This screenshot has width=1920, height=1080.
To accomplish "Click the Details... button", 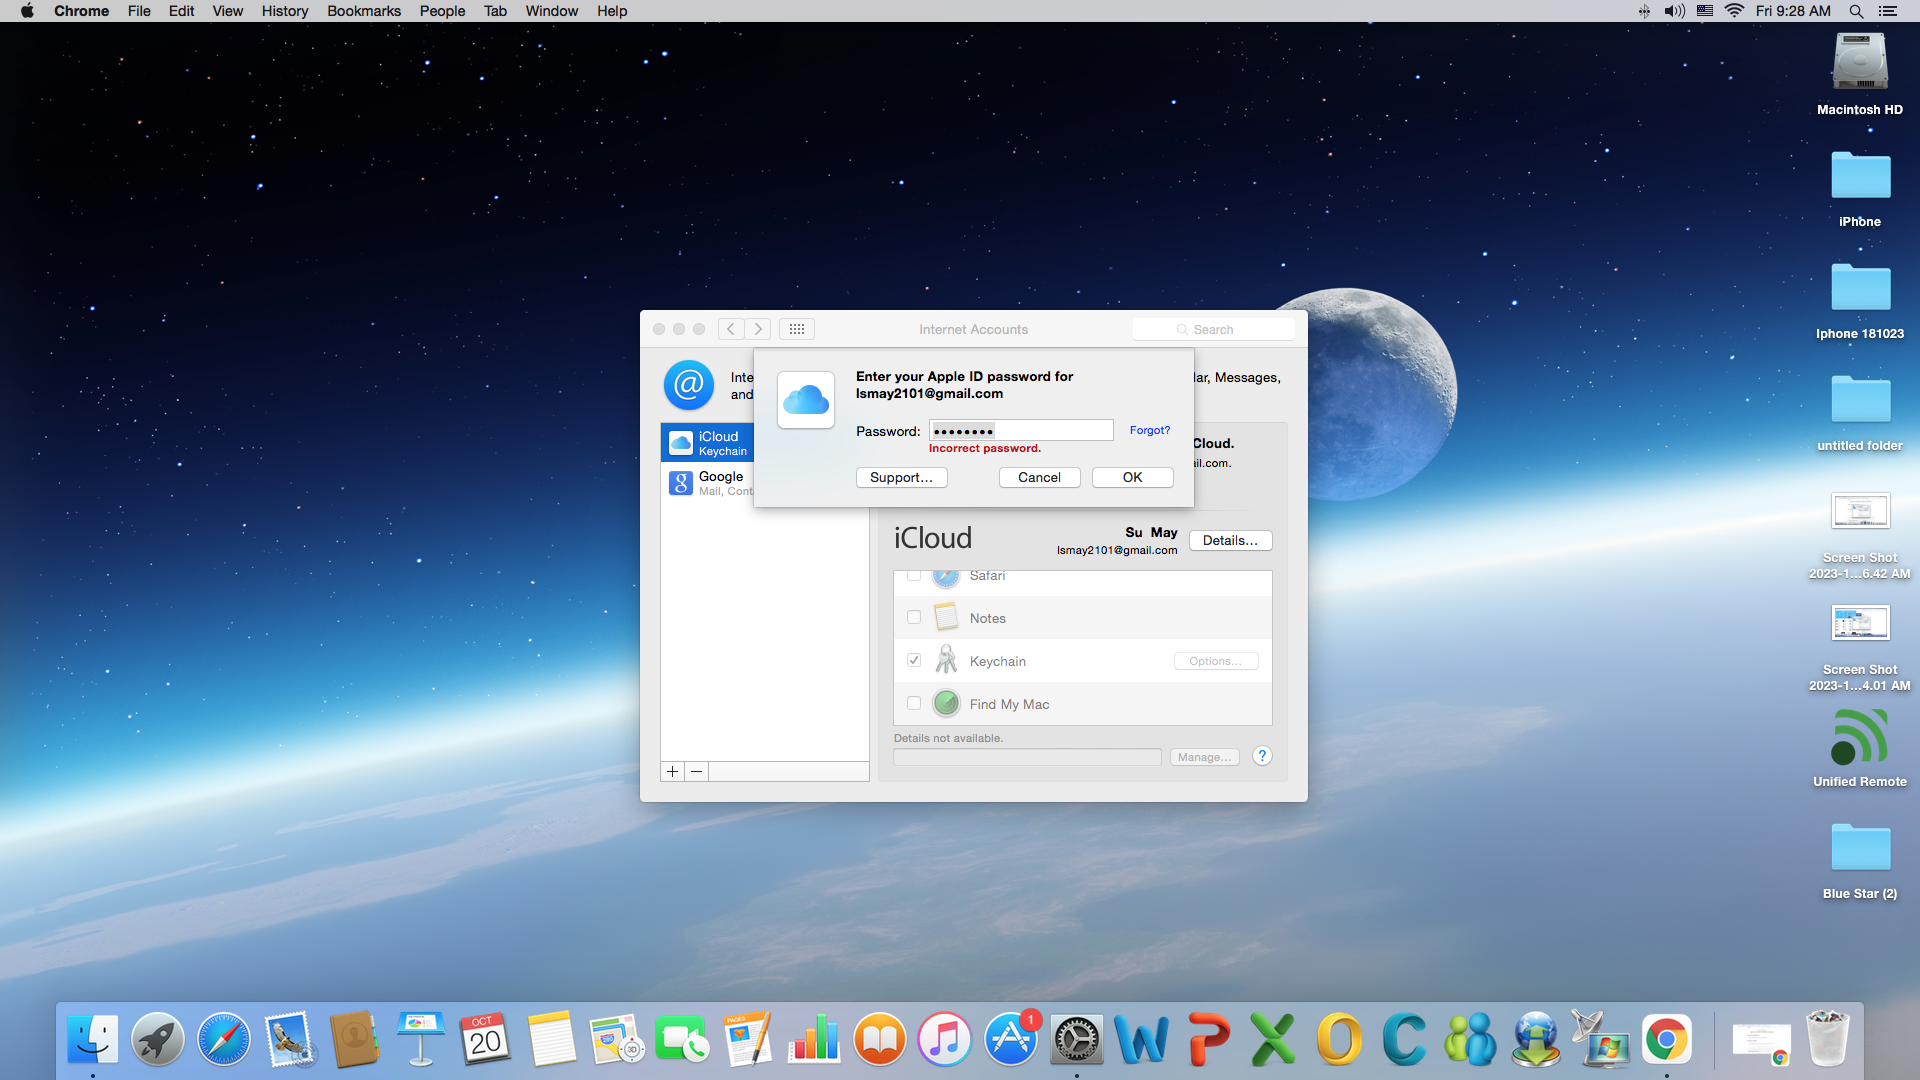I will [1230, 540].
